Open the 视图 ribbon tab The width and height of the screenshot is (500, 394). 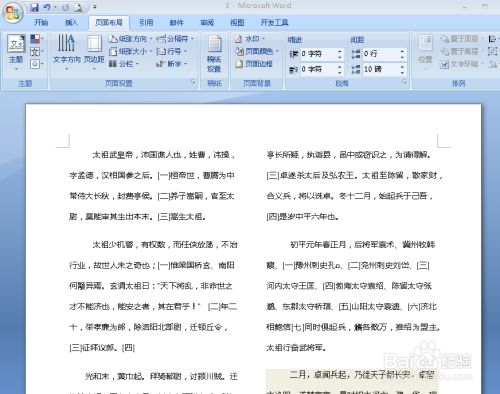[x=237, y=23]
